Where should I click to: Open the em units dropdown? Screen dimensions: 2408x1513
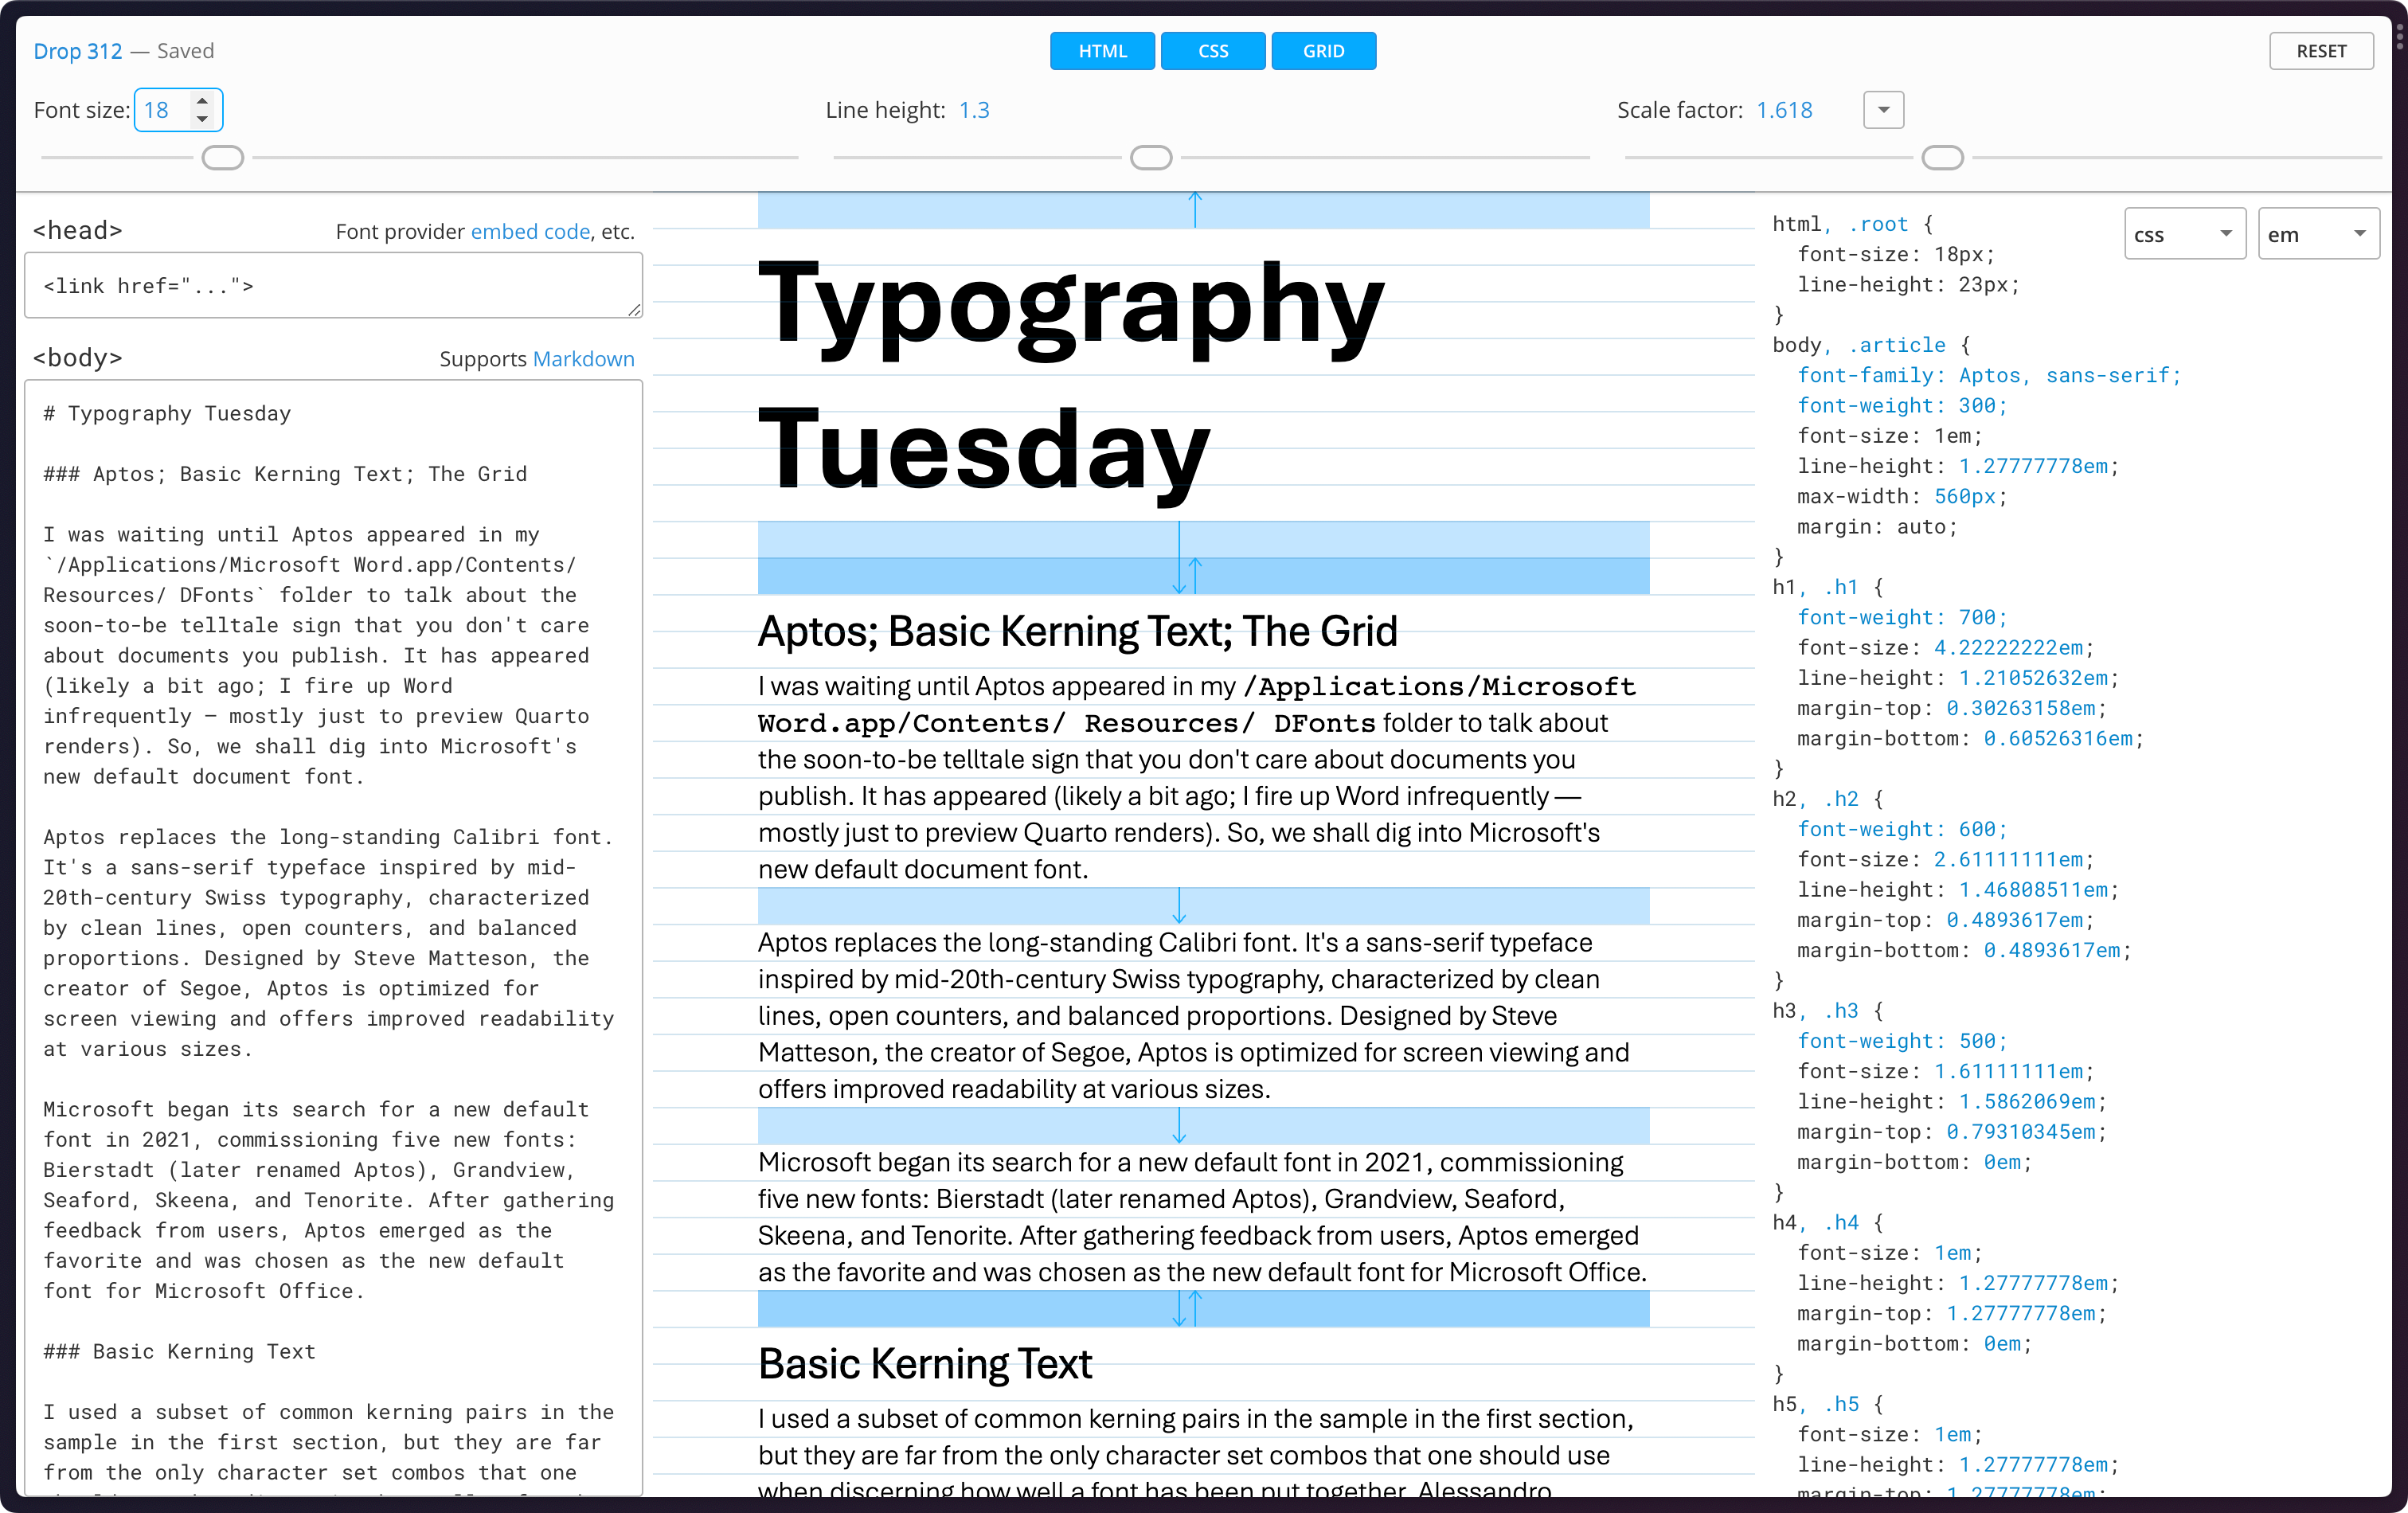[2317, 235]
